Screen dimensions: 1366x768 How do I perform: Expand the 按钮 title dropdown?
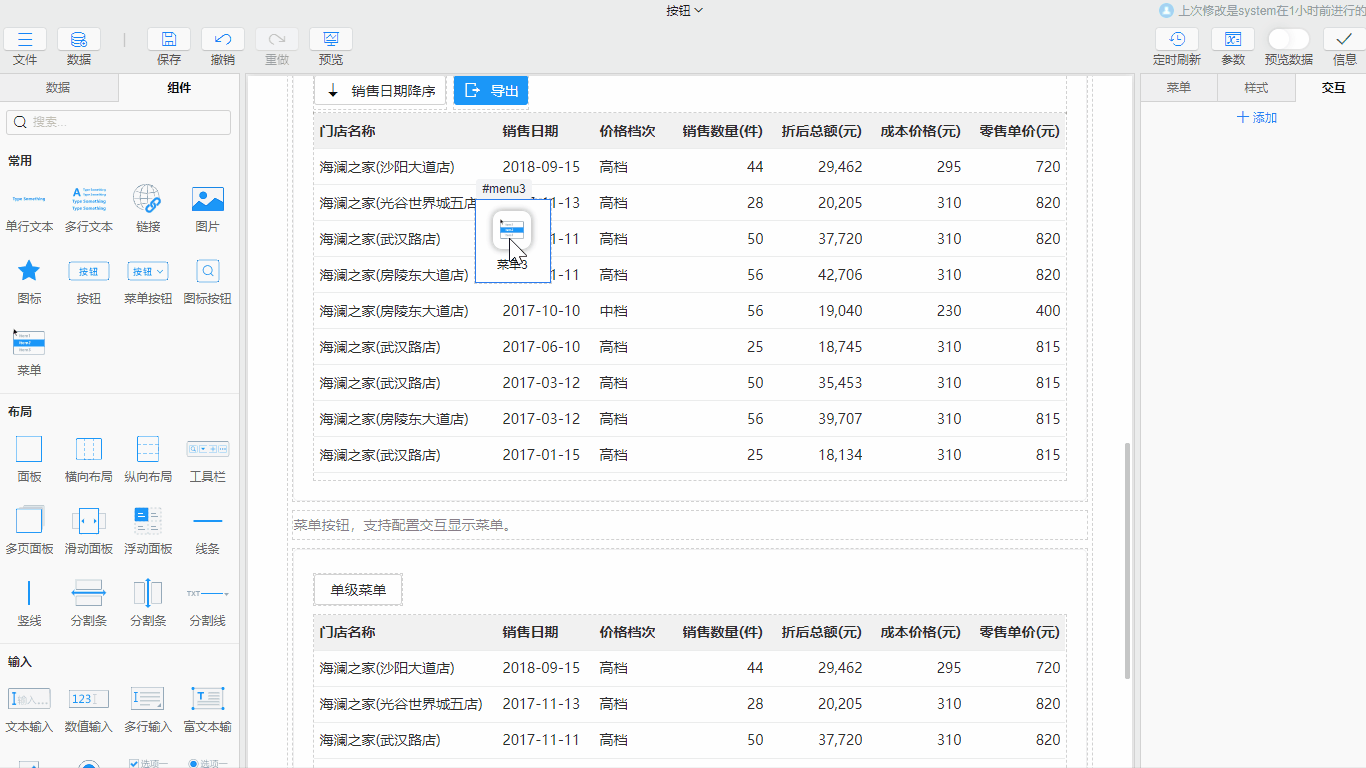[x=685, y=10]
